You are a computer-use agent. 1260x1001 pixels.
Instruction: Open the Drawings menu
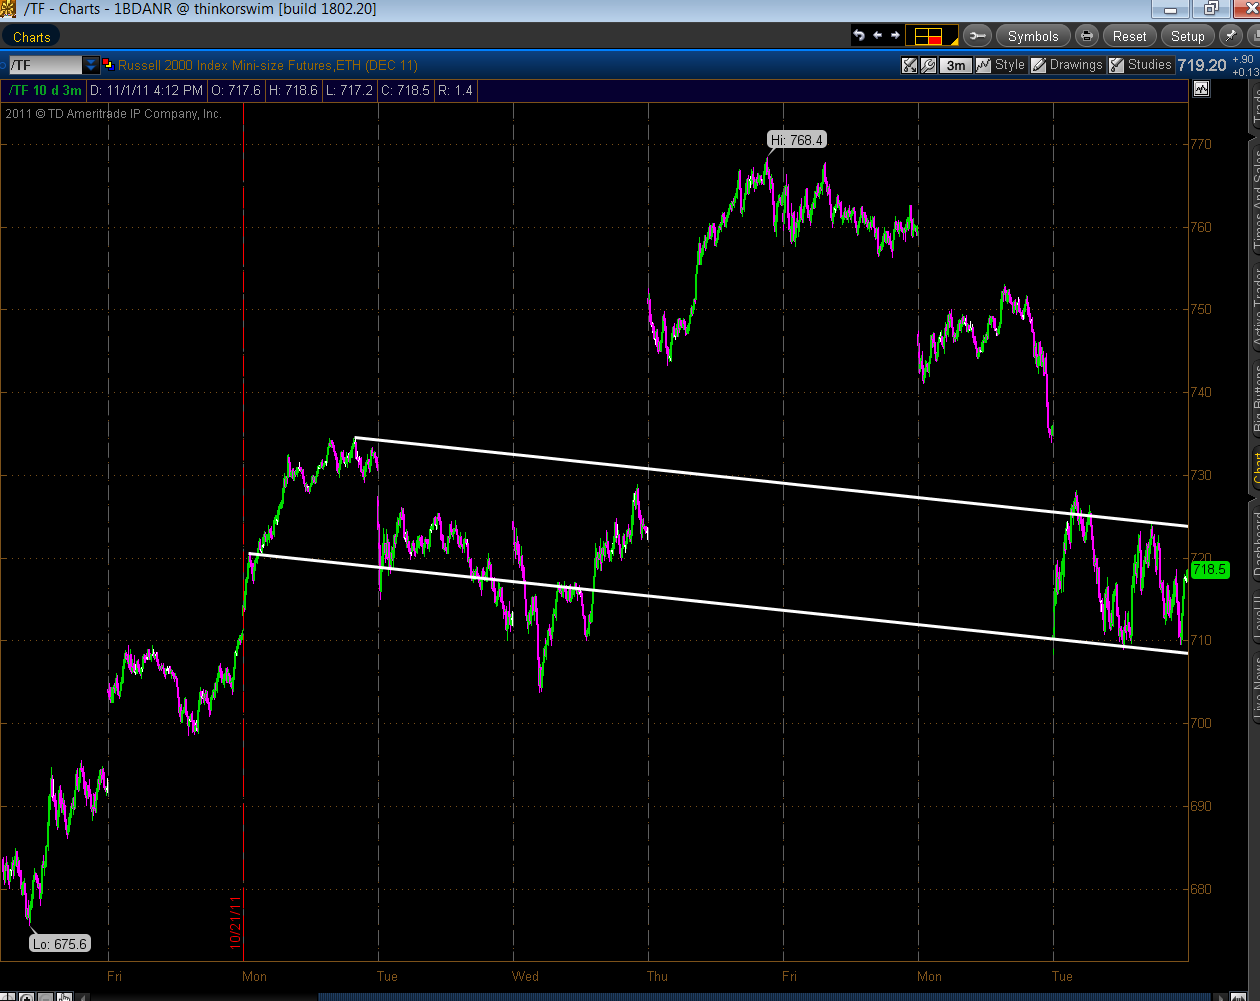(x=1066, y=65)
